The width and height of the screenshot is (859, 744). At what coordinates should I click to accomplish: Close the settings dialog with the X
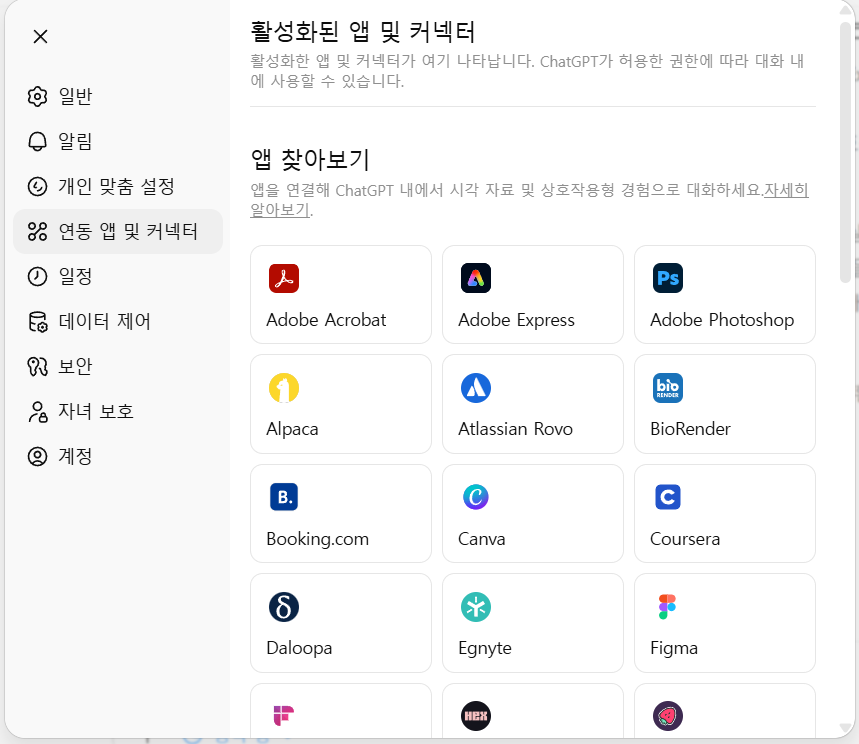(x=41, y=37)
